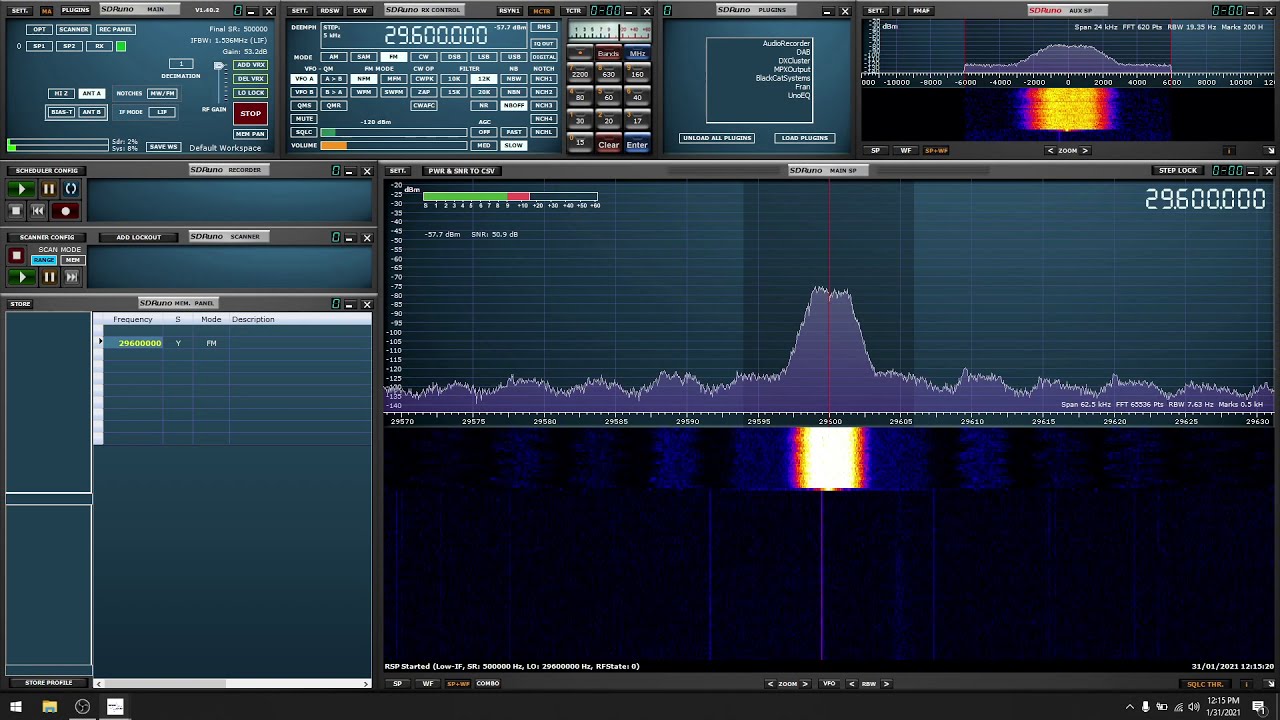Click STORE in Memory Panel
Viewport: 1280px width, 720px height.
coord(20,304)
